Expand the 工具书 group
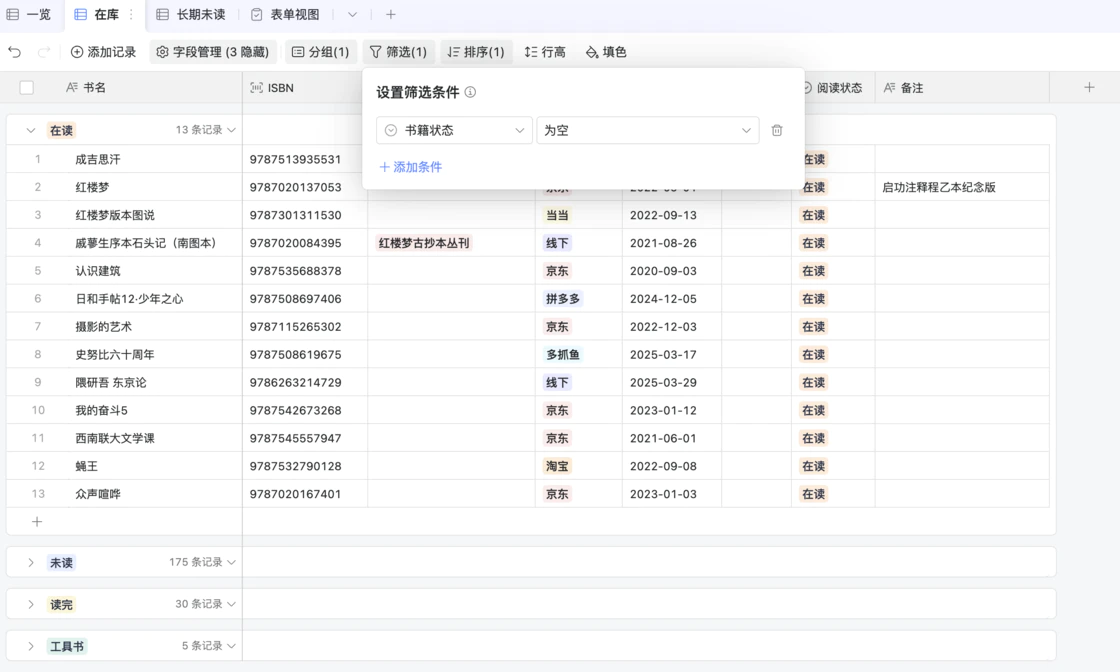1120x672 pixels. coord(31,647)
